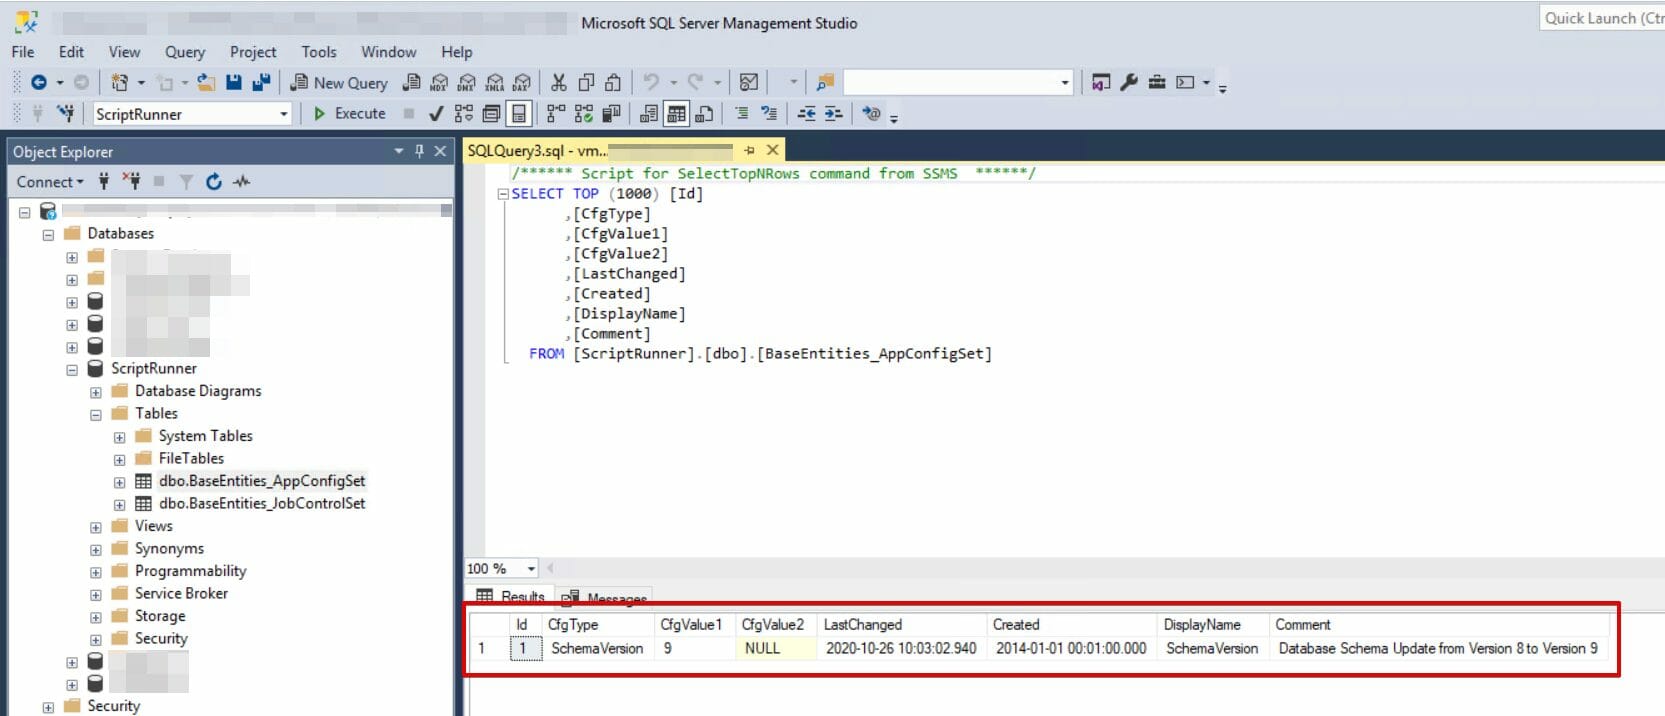Click the DAX query icon
The width and height of the screenshot is (1665, 716).
[521, 83]
